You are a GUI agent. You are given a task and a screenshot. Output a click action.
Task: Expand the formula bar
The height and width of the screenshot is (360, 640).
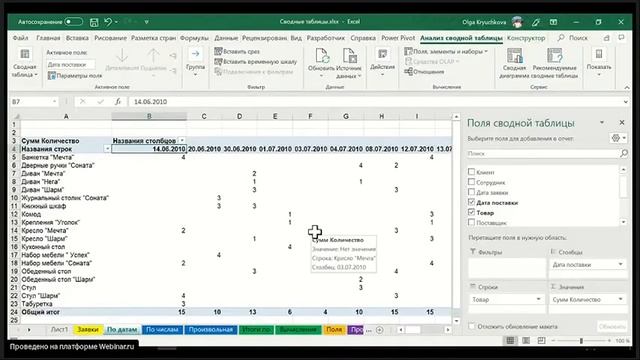626,102
